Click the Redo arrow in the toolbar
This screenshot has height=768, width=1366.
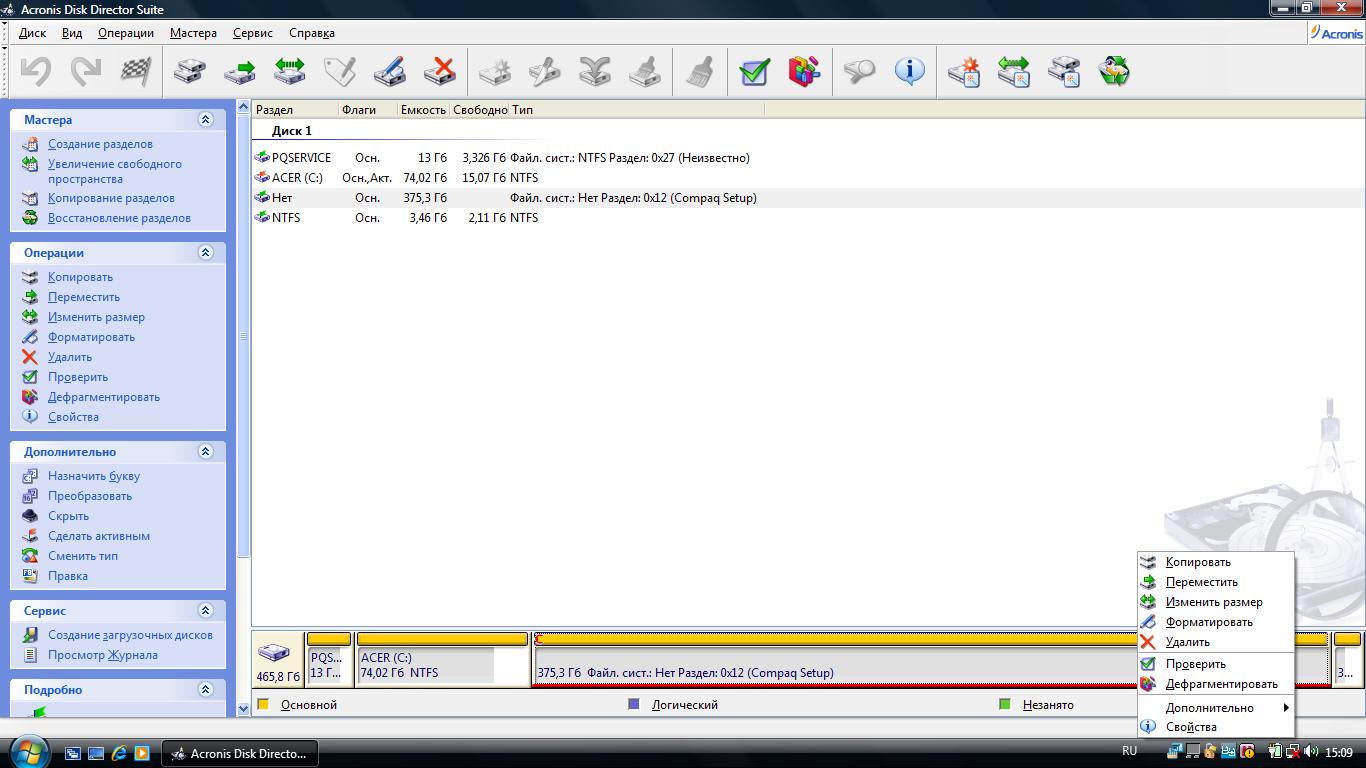pyautogui.click(x=86, y=71)
